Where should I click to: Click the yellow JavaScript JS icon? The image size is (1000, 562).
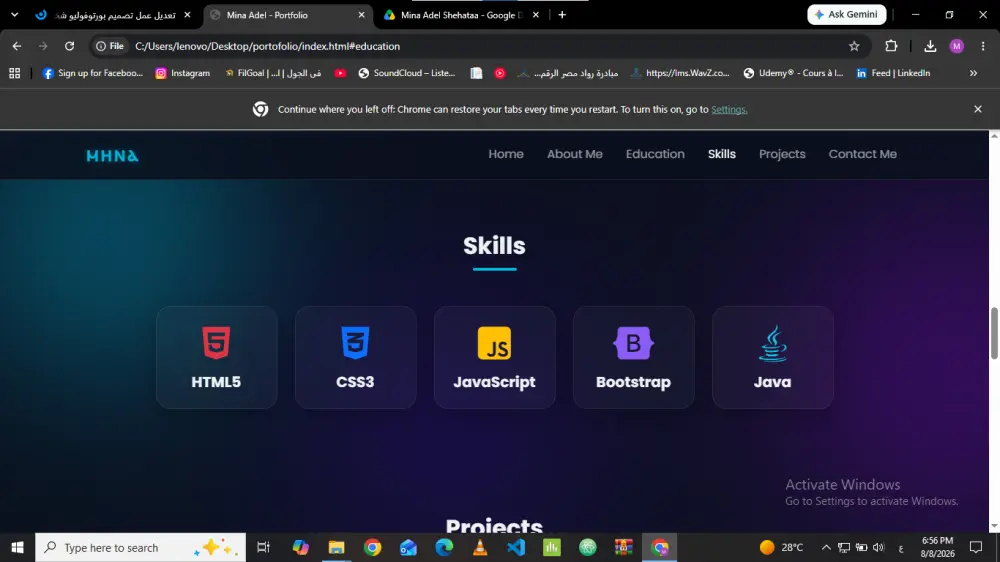tap(494, 343)
